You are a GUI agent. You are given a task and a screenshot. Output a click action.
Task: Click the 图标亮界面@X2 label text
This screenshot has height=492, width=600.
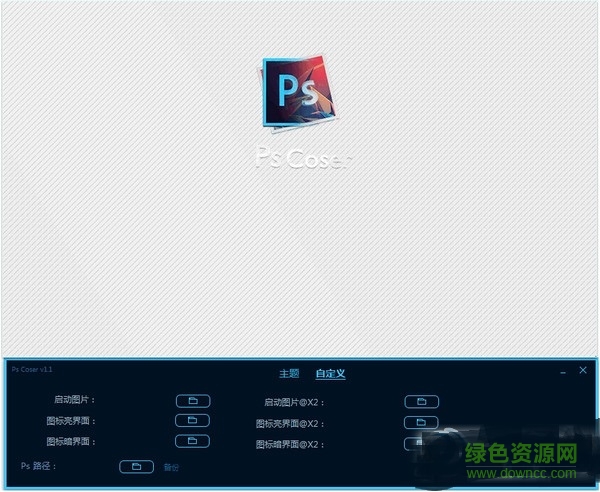tap(289, 423)
